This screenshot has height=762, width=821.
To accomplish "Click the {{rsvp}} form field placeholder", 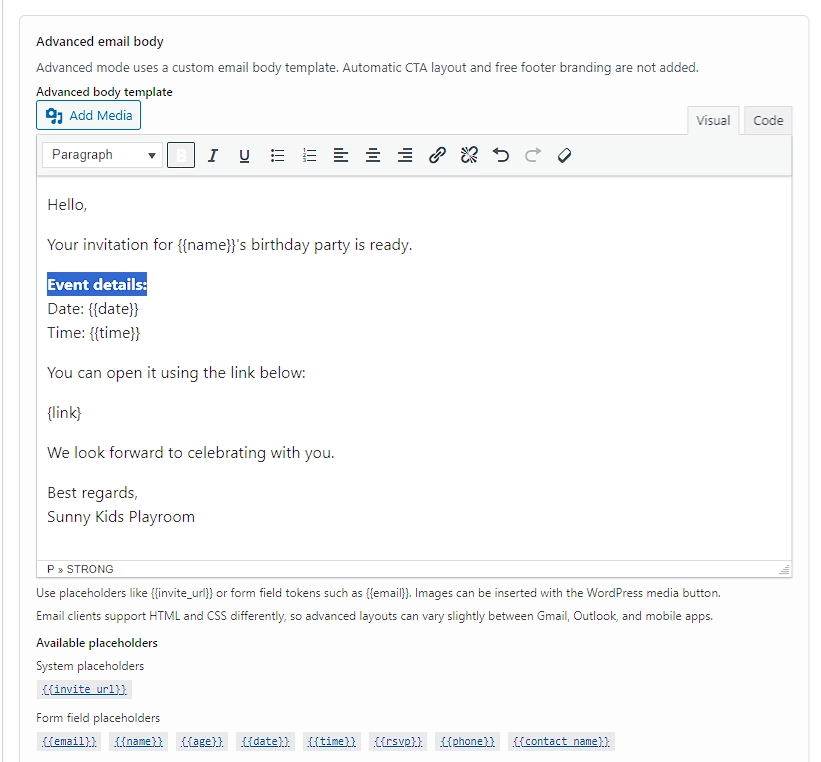I will tap(398, 741).
